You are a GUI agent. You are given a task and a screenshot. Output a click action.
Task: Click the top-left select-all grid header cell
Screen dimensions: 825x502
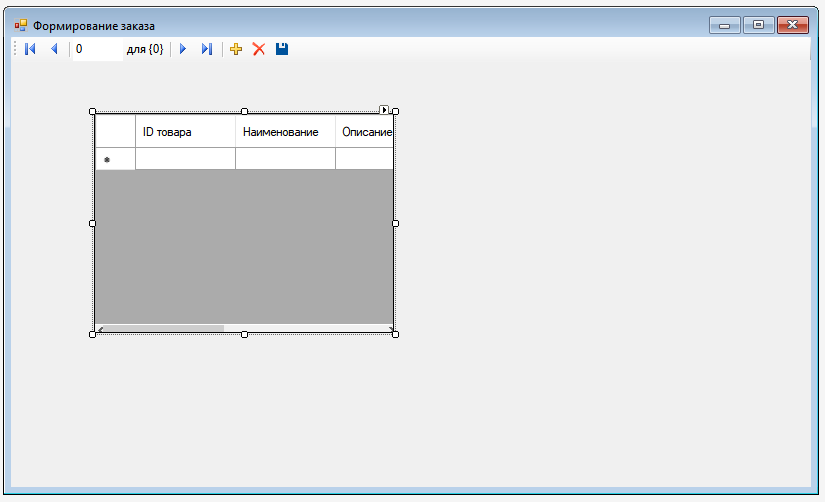tap(115, 132)
